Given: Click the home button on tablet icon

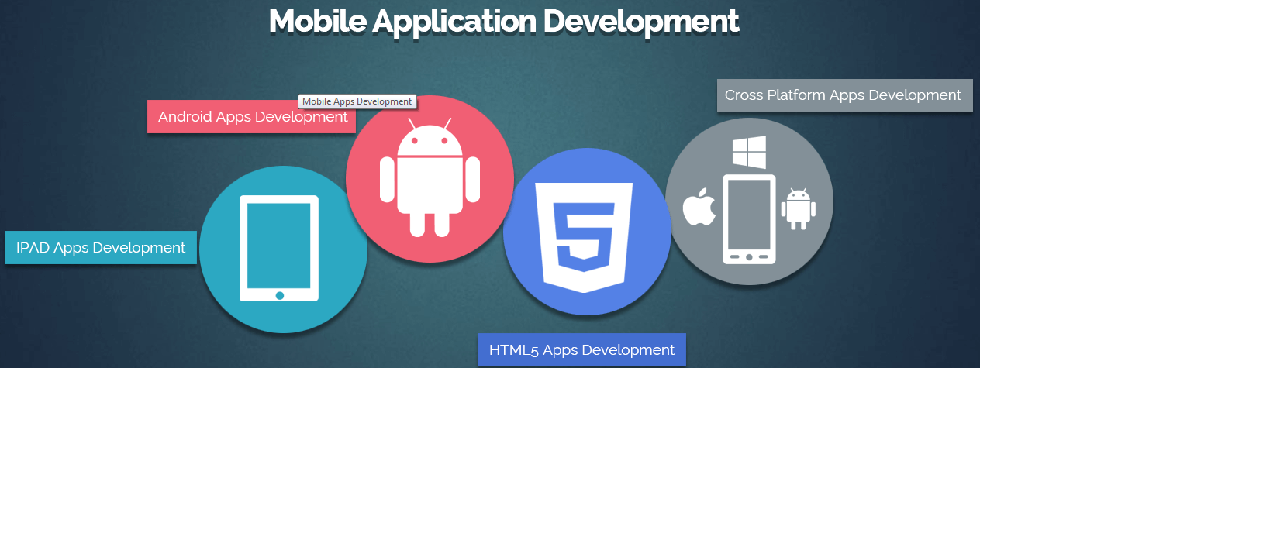Looking at the screenshot, I should 280,295.
